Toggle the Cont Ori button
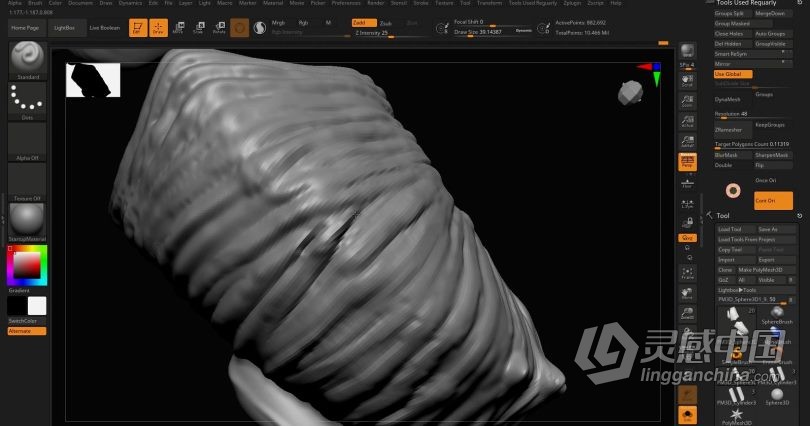 click(x=773, y=200)
